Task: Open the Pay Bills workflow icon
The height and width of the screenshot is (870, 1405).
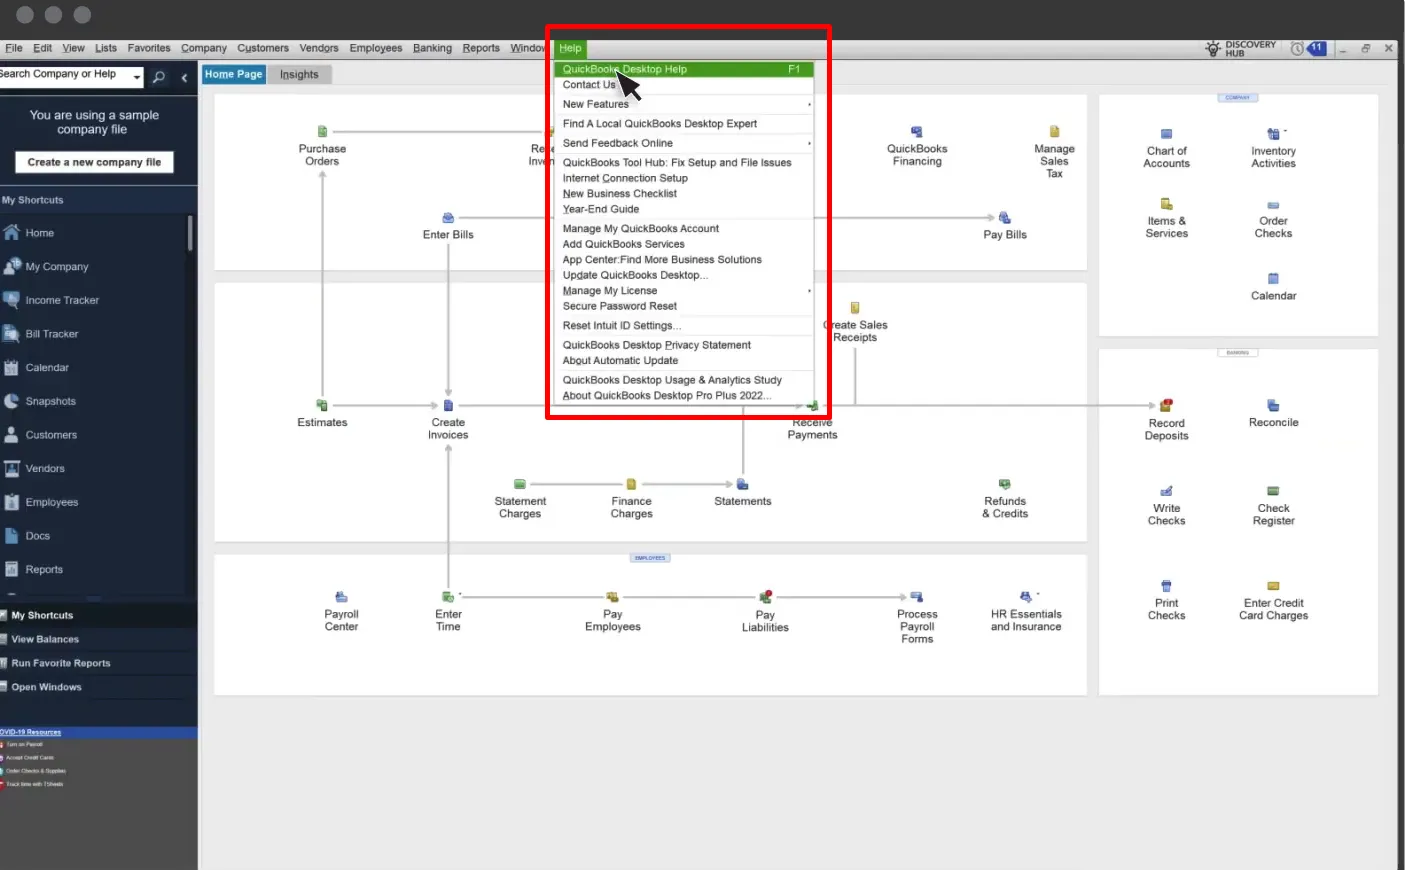Action: pyautogui.click(x=1005, y=218)
